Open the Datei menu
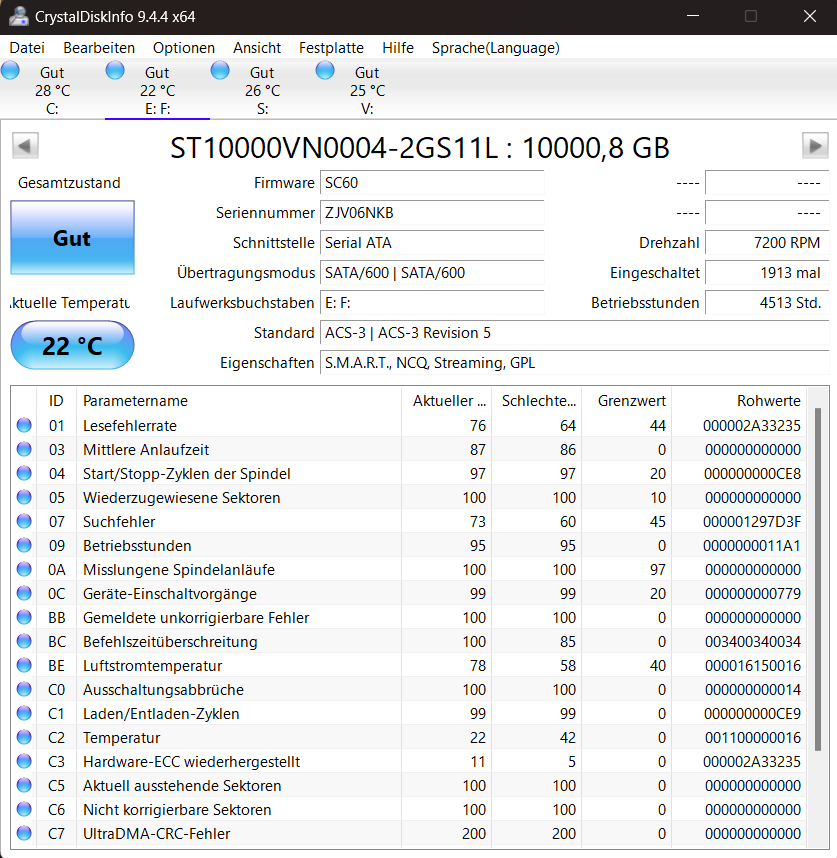 [27, 48]
